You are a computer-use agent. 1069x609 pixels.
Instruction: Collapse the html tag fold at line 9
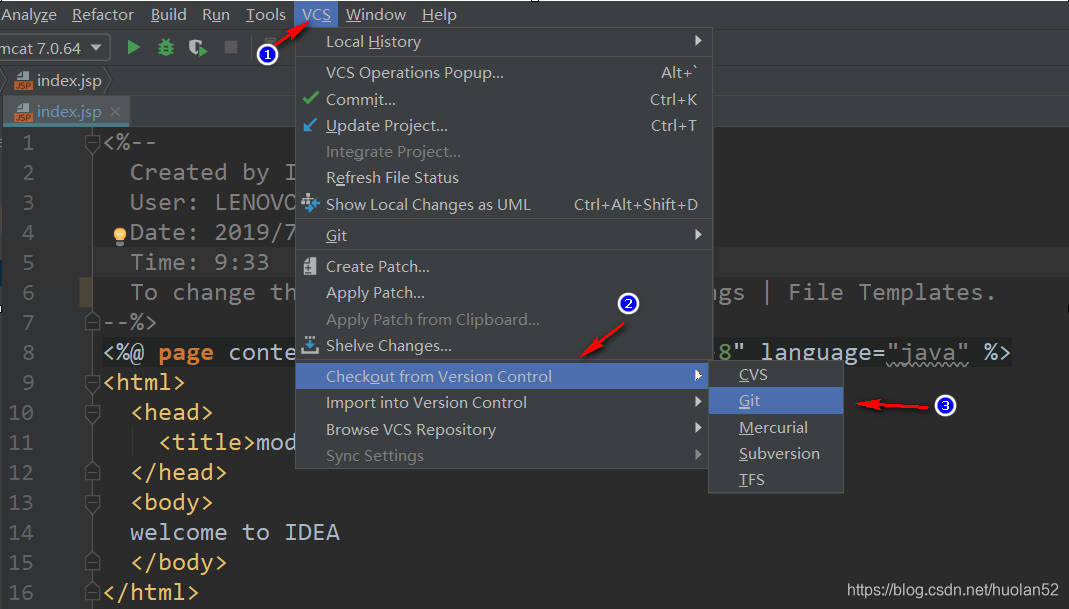[92, 383]
